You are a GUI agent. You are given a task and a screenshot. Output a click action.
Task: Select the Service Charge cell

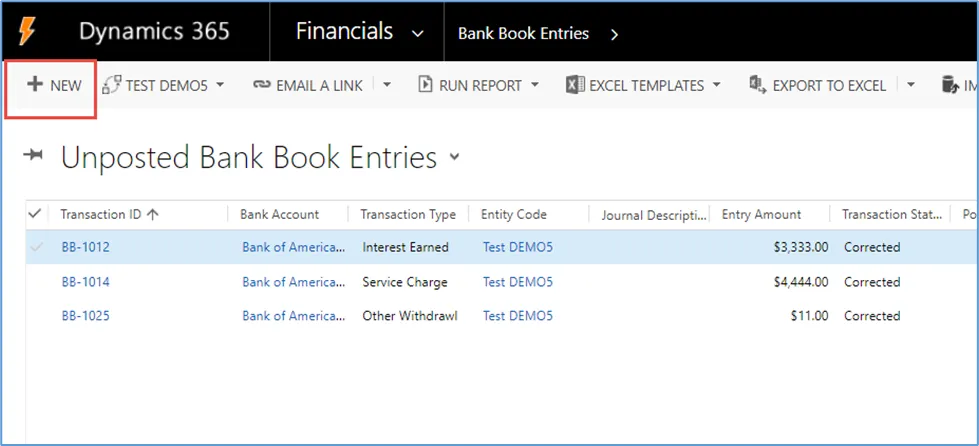(x=405, y=282)
